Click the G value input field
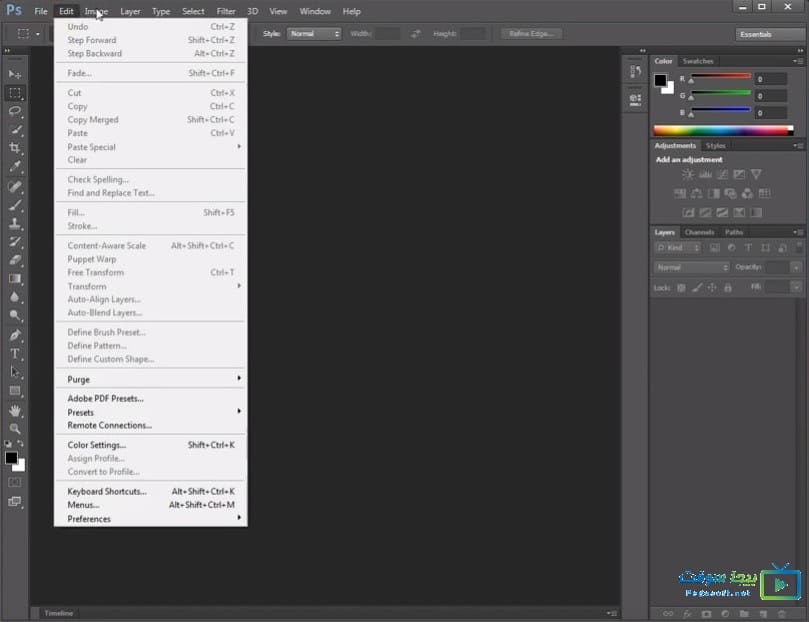The height and width of the screenshot is (622, 809). point(771,96)
